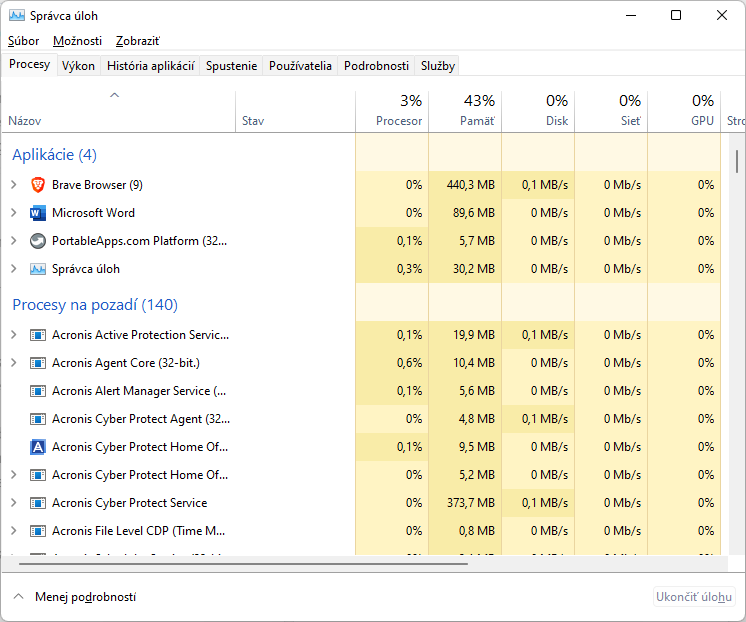
Task: Open the Služby tab
Action: click(x=438, y=66)
